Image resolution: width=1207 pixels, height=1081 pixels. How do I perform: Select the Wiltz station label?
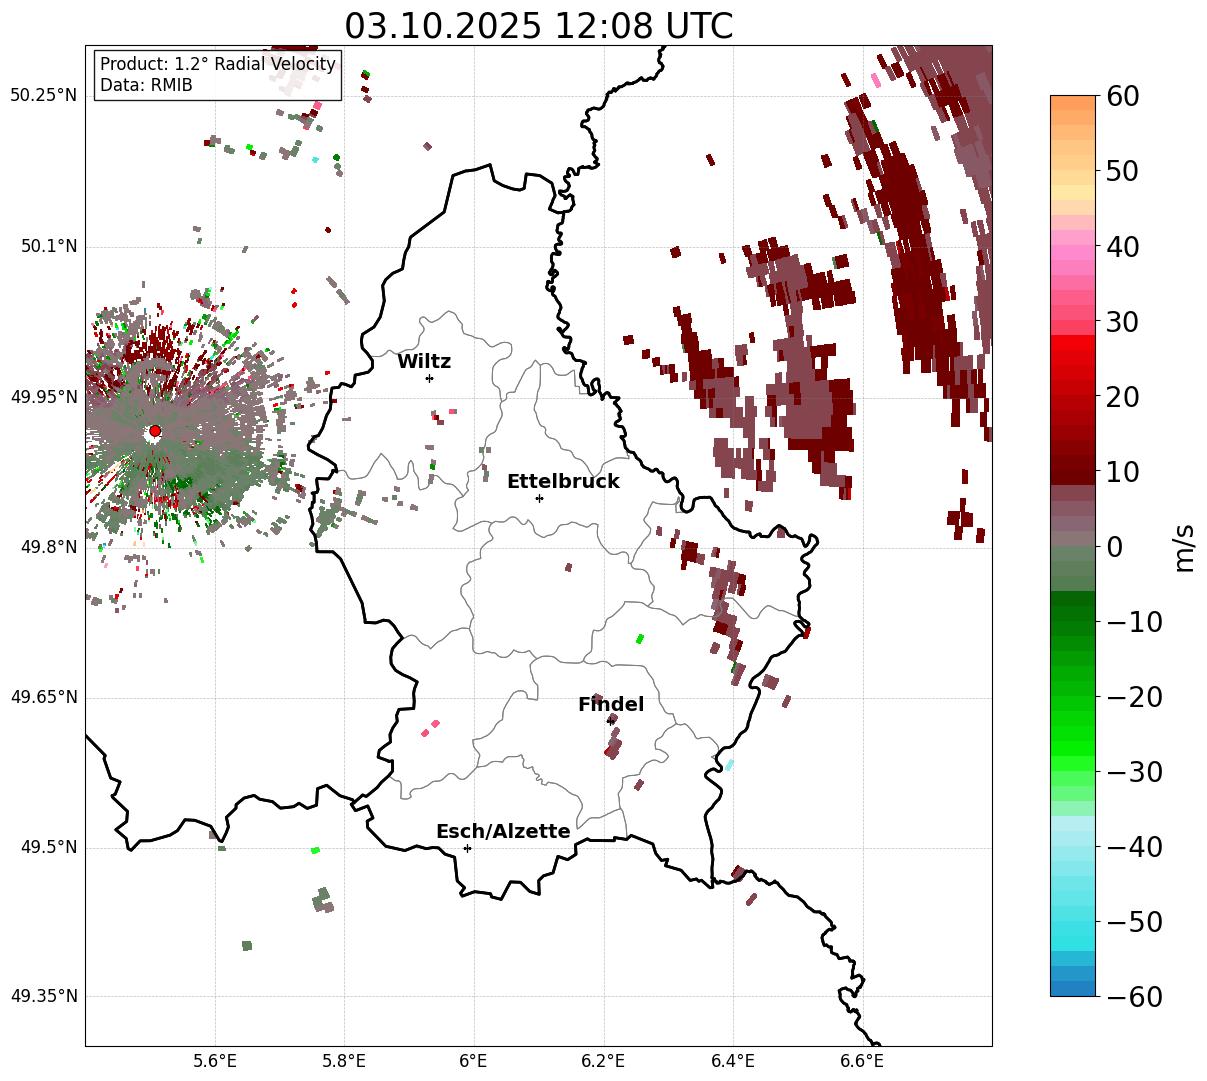[x=424, y=362]
